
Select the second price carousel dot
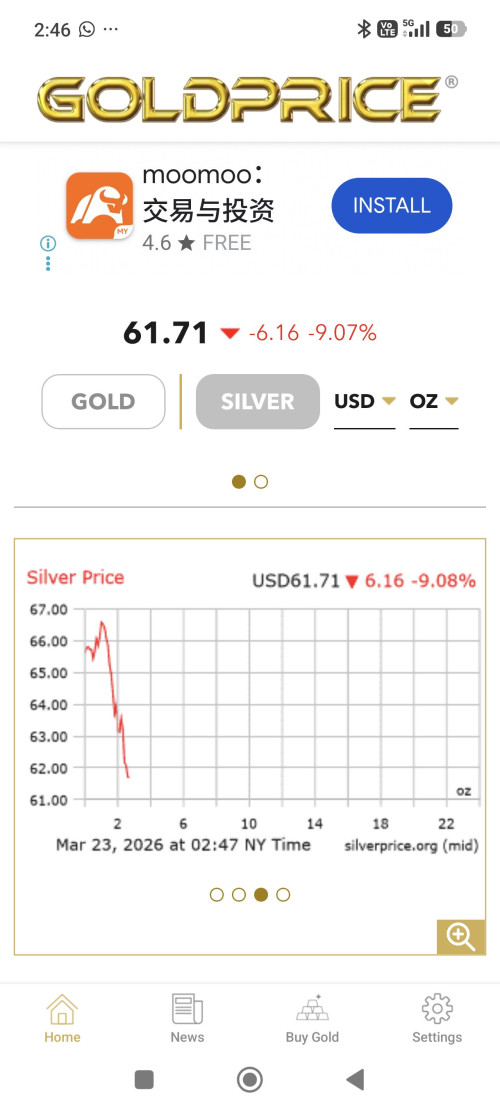(x=261, y=482)
